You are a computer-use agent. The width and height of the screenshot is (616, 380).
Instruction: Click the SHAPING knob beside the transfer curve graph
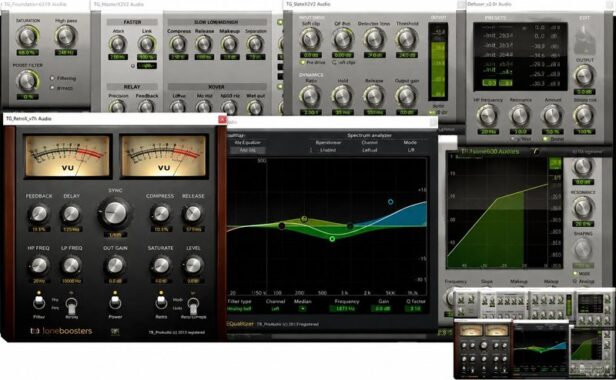coord(583,249)
